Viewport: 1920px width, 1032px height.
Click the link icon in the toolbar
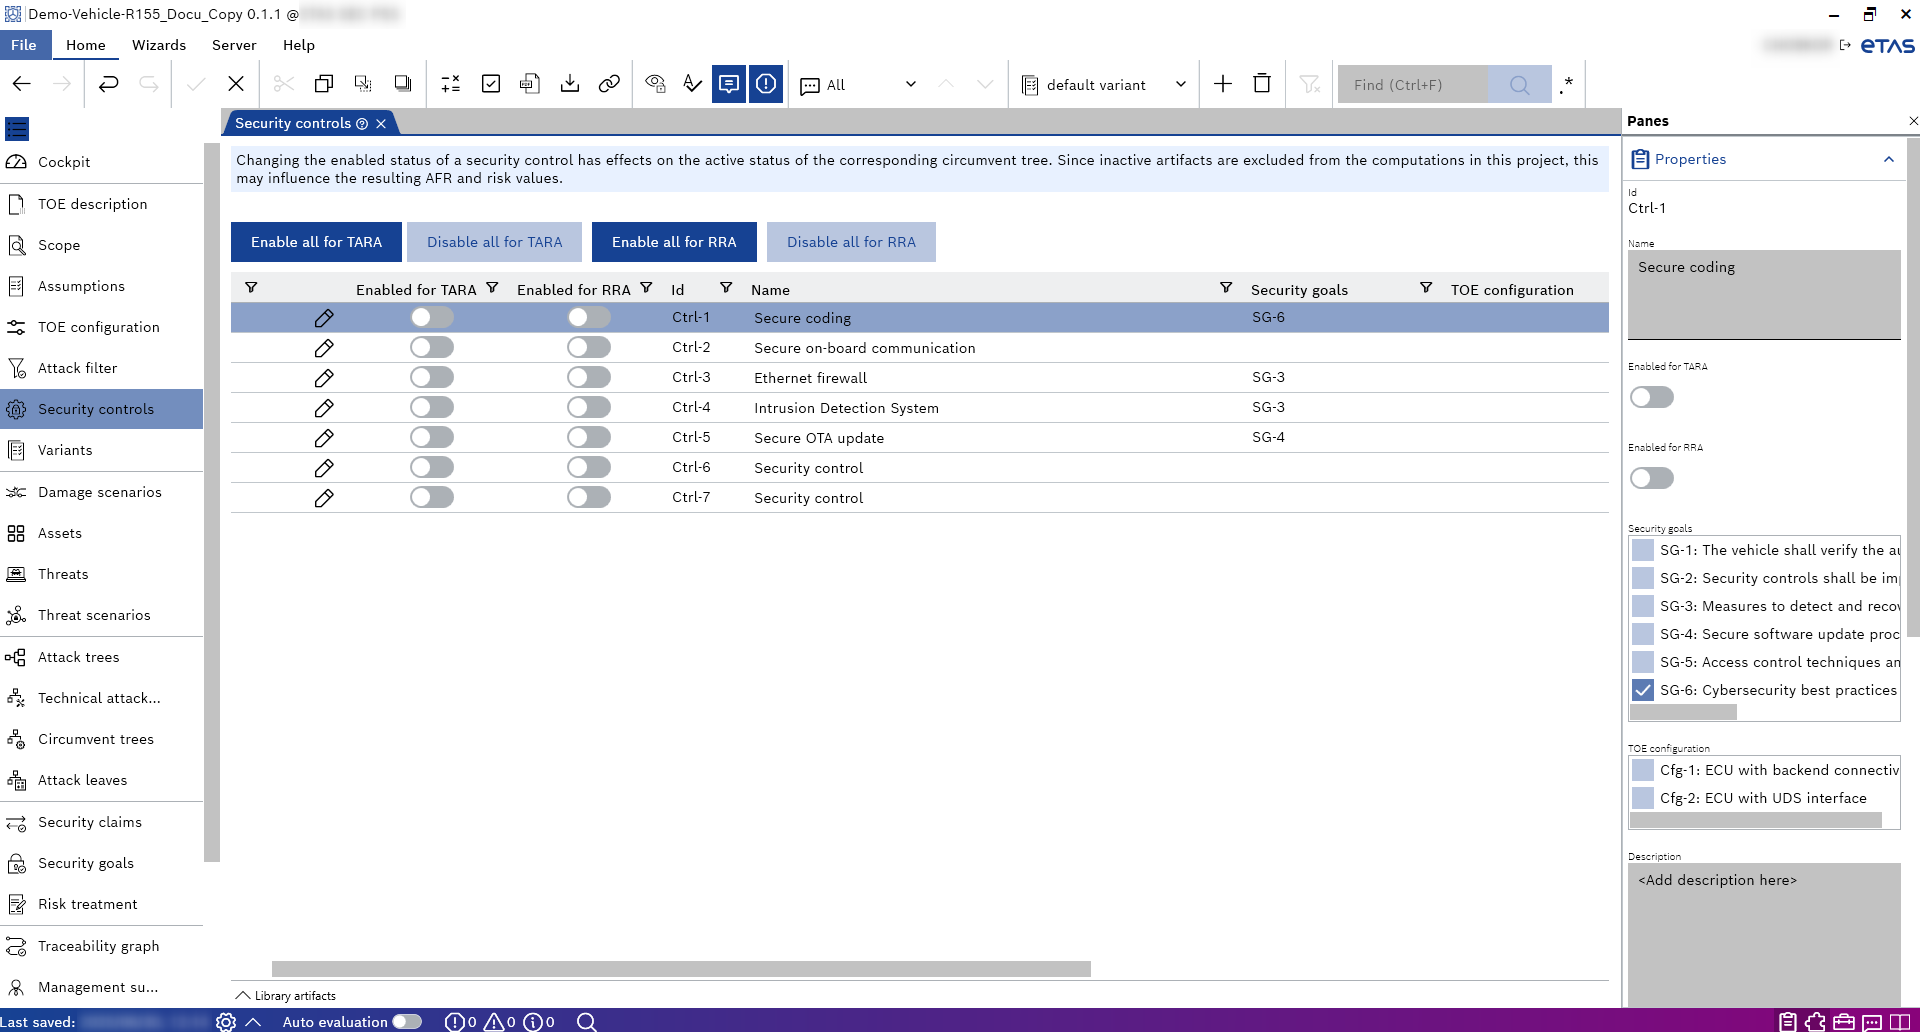pos(609,84)
